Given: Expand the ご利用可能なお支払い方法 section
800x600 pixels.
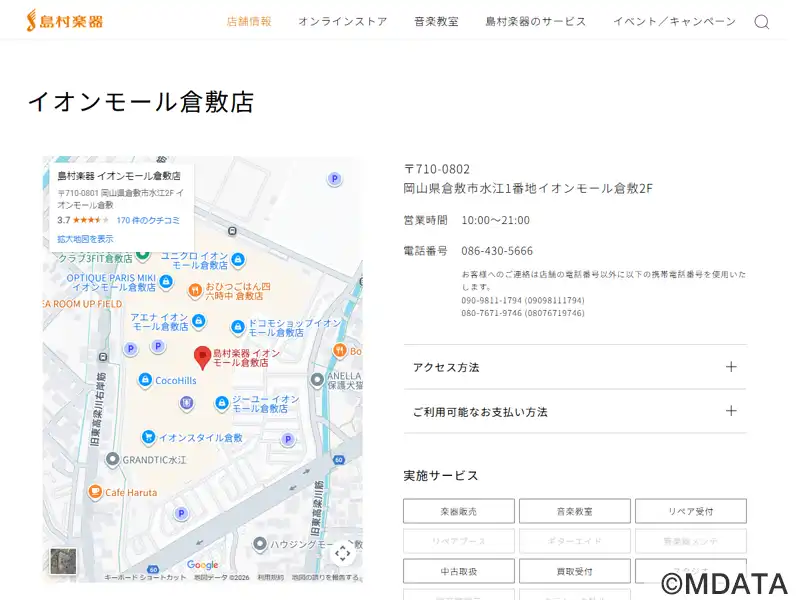Looking at the screenshot, I should [574, 411].
